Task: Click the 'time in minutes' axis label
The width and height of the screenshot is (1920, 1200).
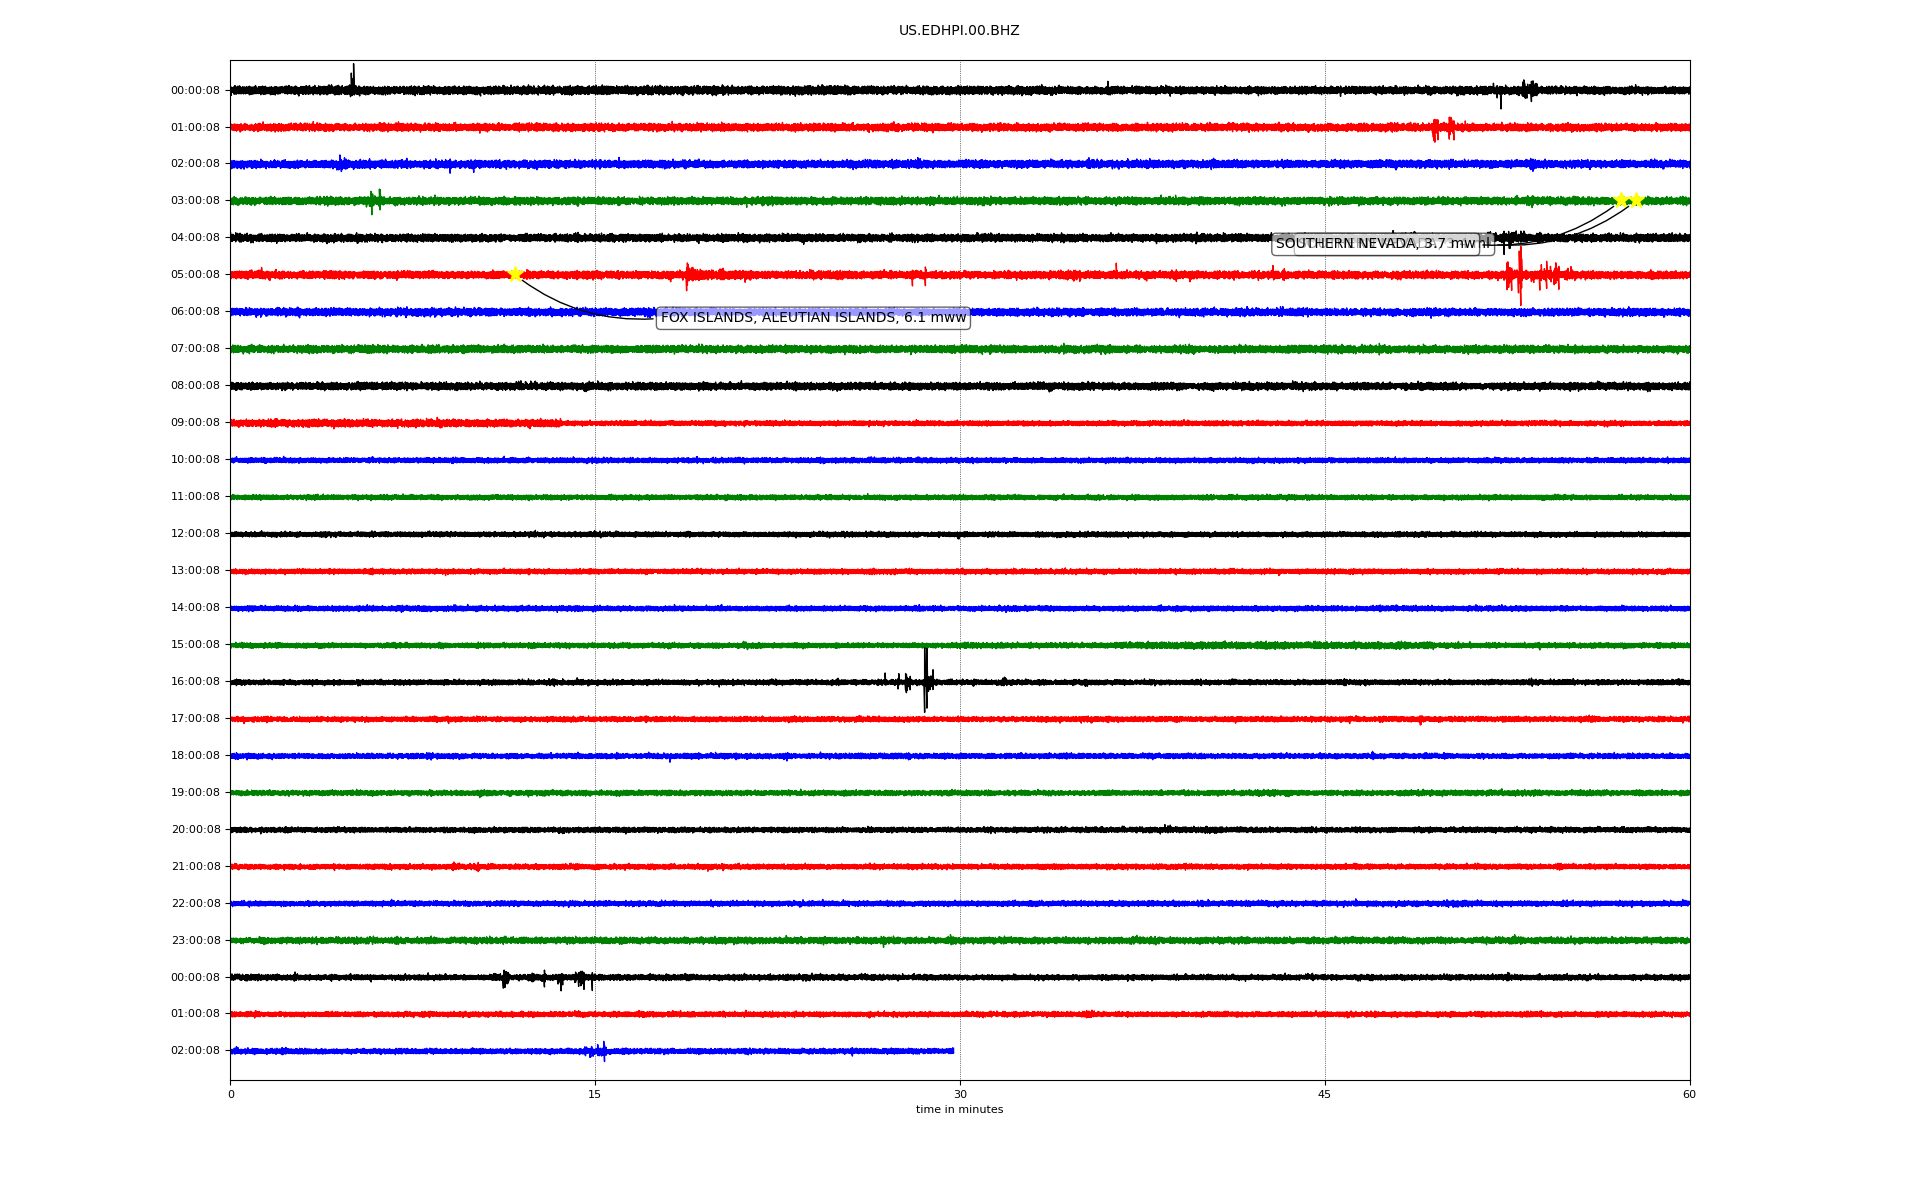Action: pyautogui.click(x=959, y=1110)
